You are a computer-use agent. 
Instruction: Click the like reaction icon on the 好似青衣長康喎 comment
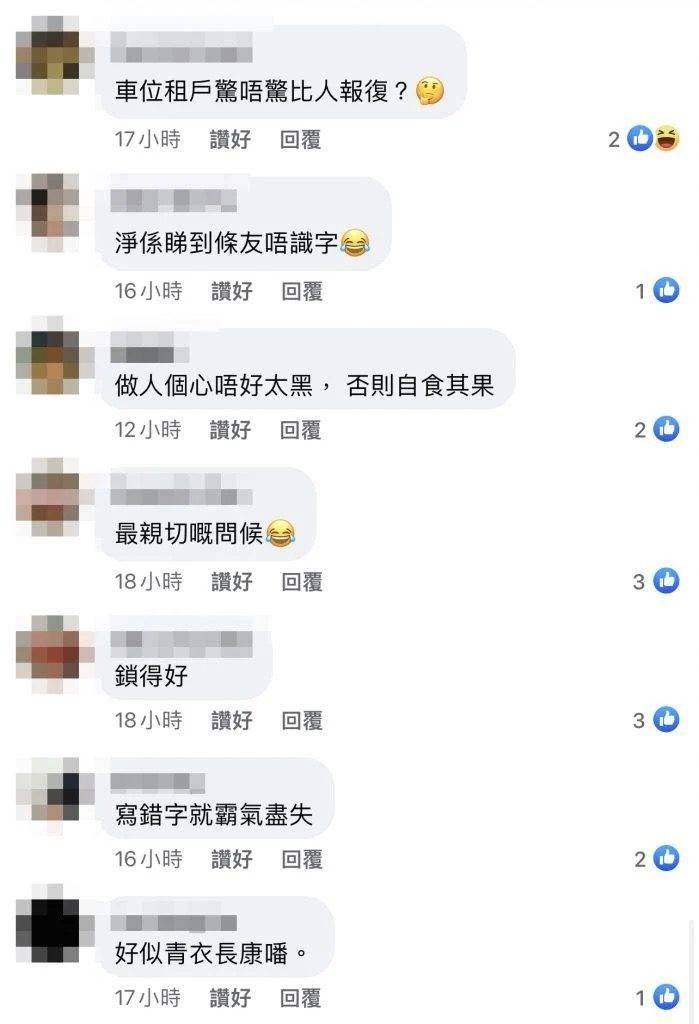666,997
